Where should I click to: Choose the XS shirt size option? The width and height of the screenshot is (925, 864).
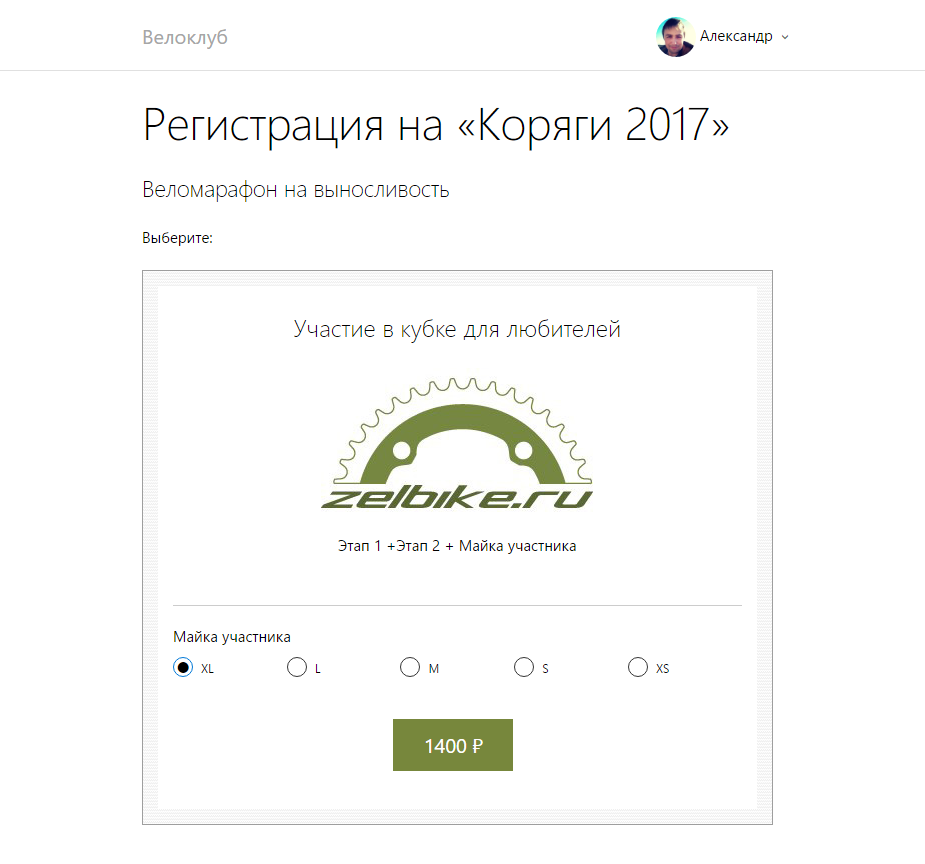point(638,667)
